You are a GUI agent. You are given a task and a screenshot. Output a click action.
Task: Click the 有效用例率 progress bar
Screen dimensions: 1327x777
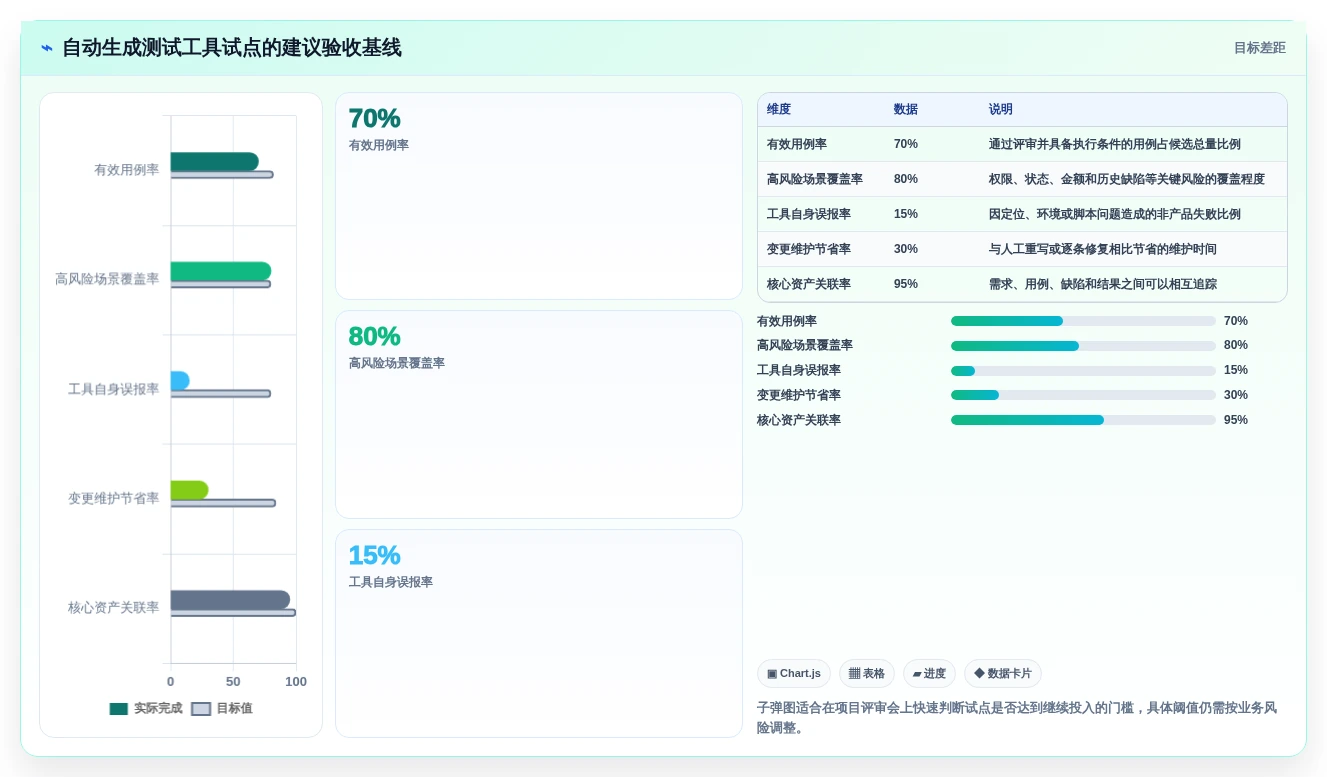1083,321
